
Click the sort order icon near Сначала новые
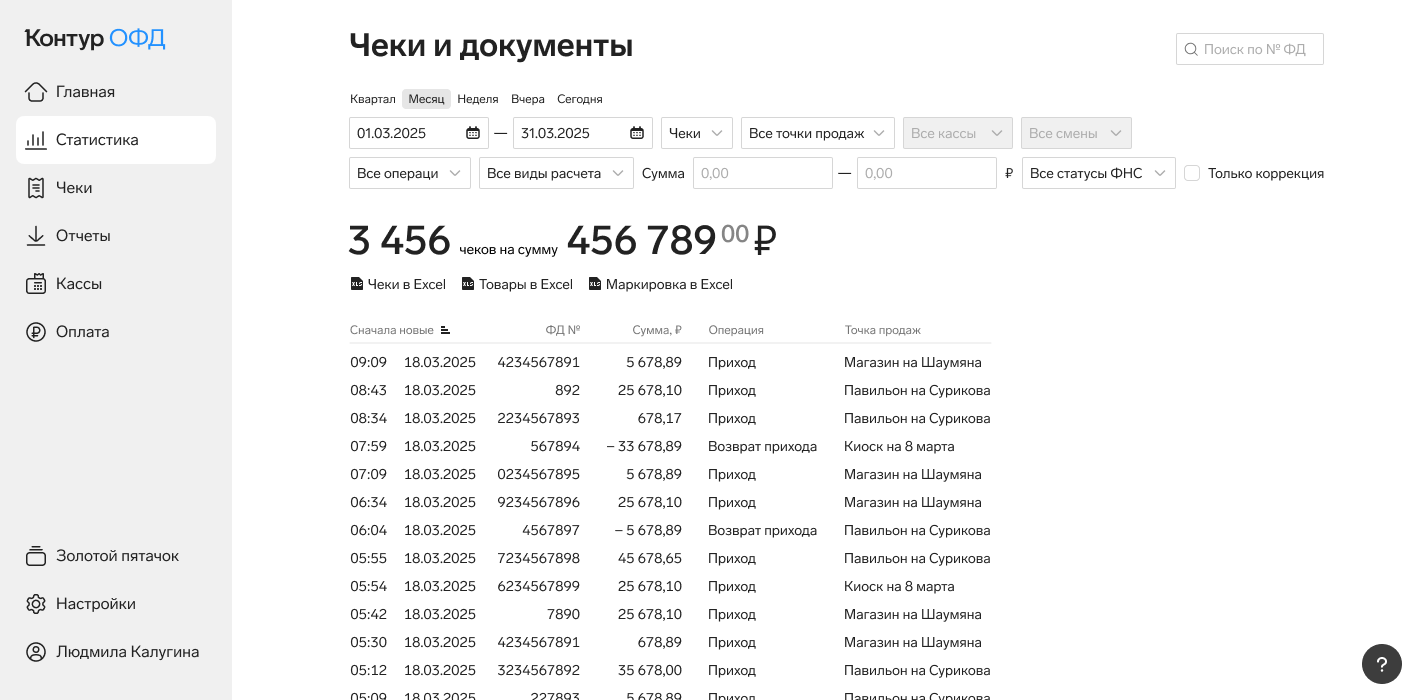pos(445,330)
